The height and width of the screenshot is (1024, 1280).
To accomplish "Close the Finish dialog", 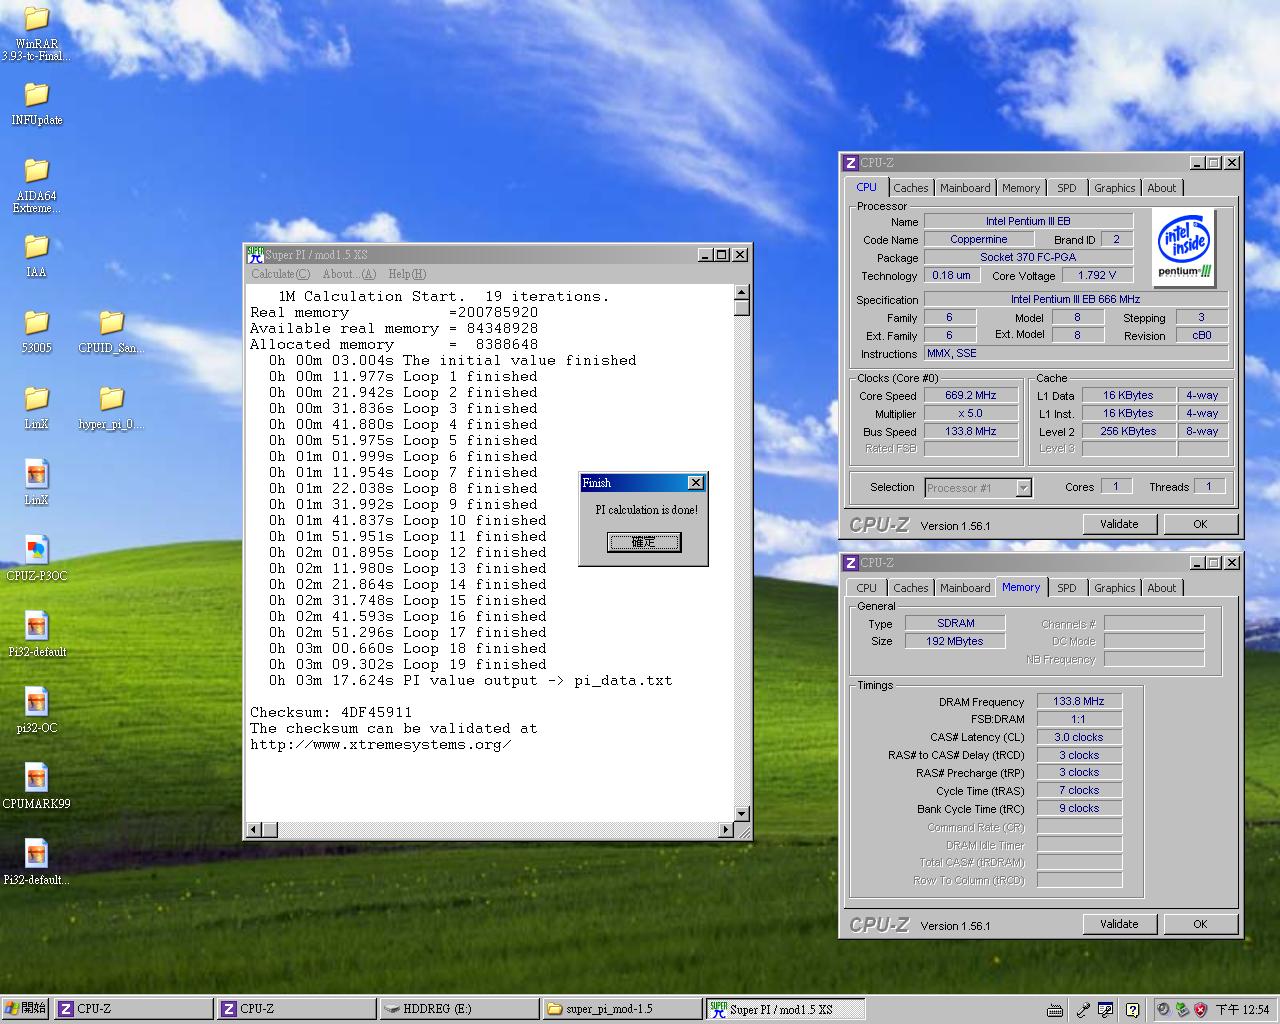I will pyautogui.click(x=696, y=483).
